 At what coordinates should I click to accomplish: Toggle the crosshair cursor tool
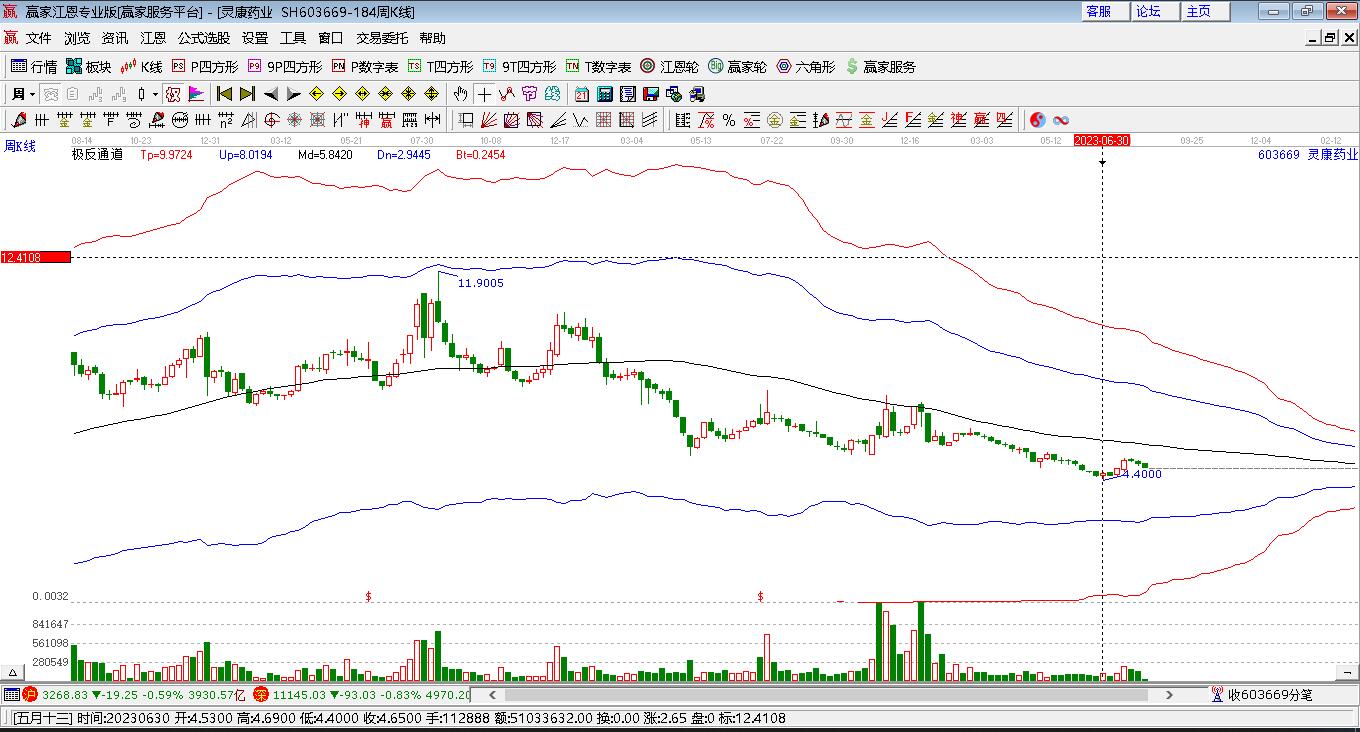(484, 94)
